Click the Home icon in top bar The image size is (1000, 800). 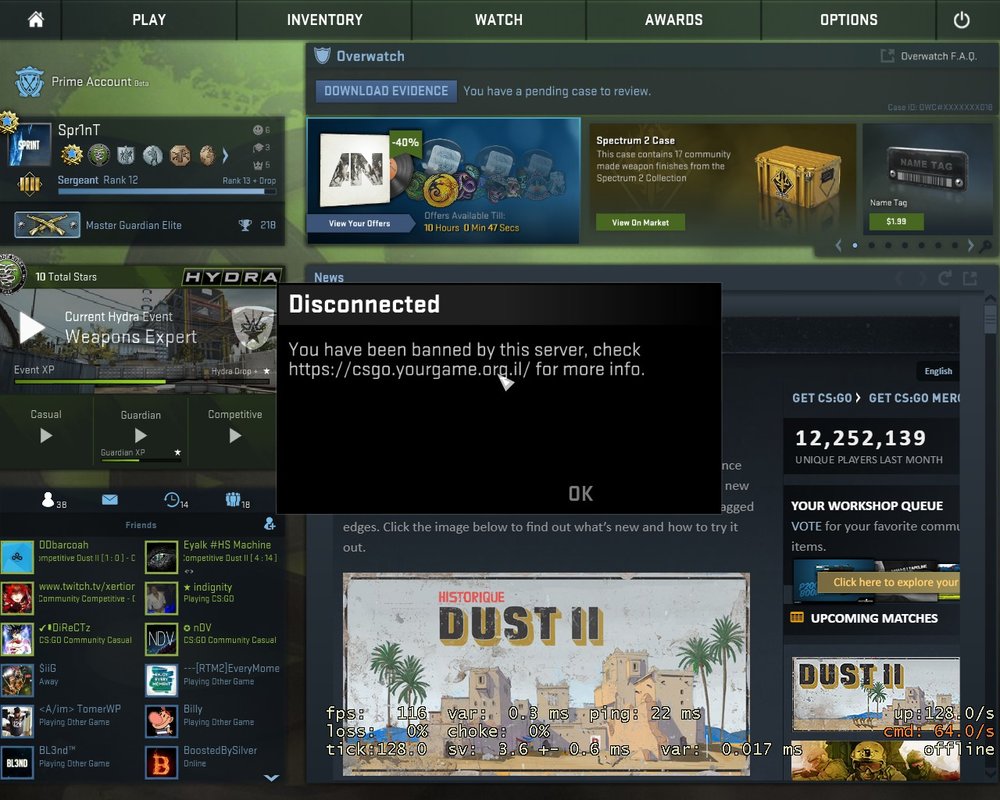(36, 20)
